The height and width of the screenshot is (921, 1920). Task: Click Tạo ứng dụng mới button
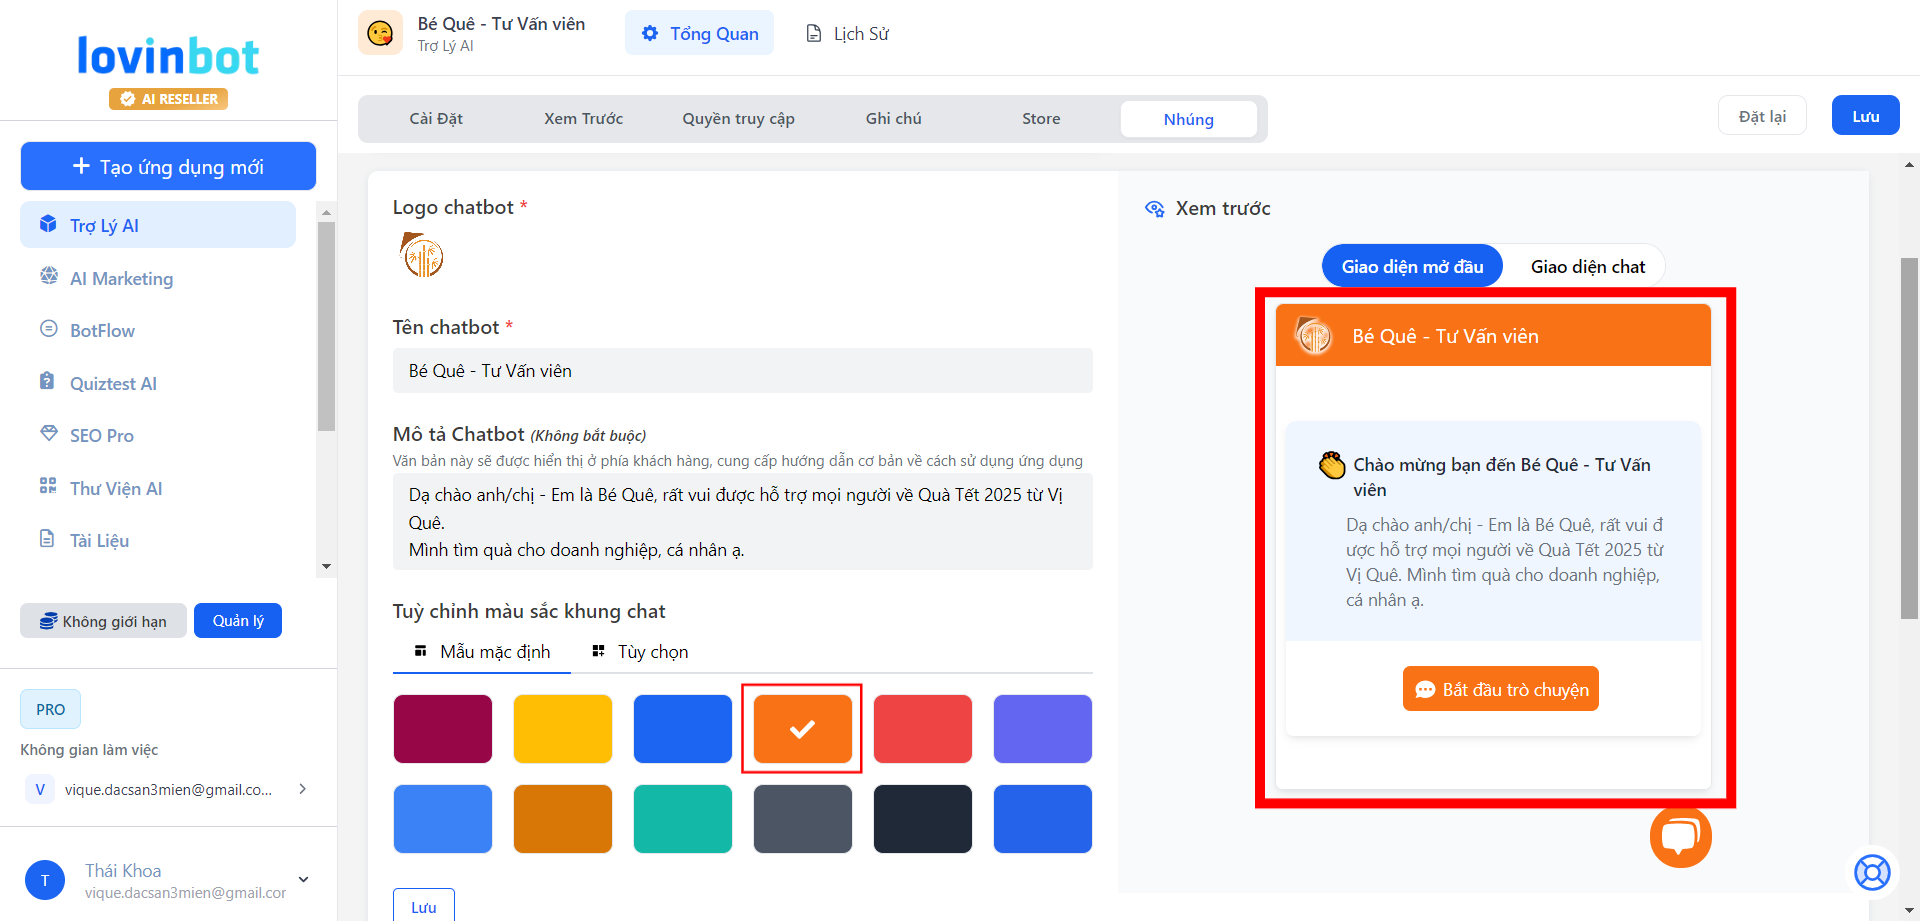pyautogui.click(x=168, y=167)
